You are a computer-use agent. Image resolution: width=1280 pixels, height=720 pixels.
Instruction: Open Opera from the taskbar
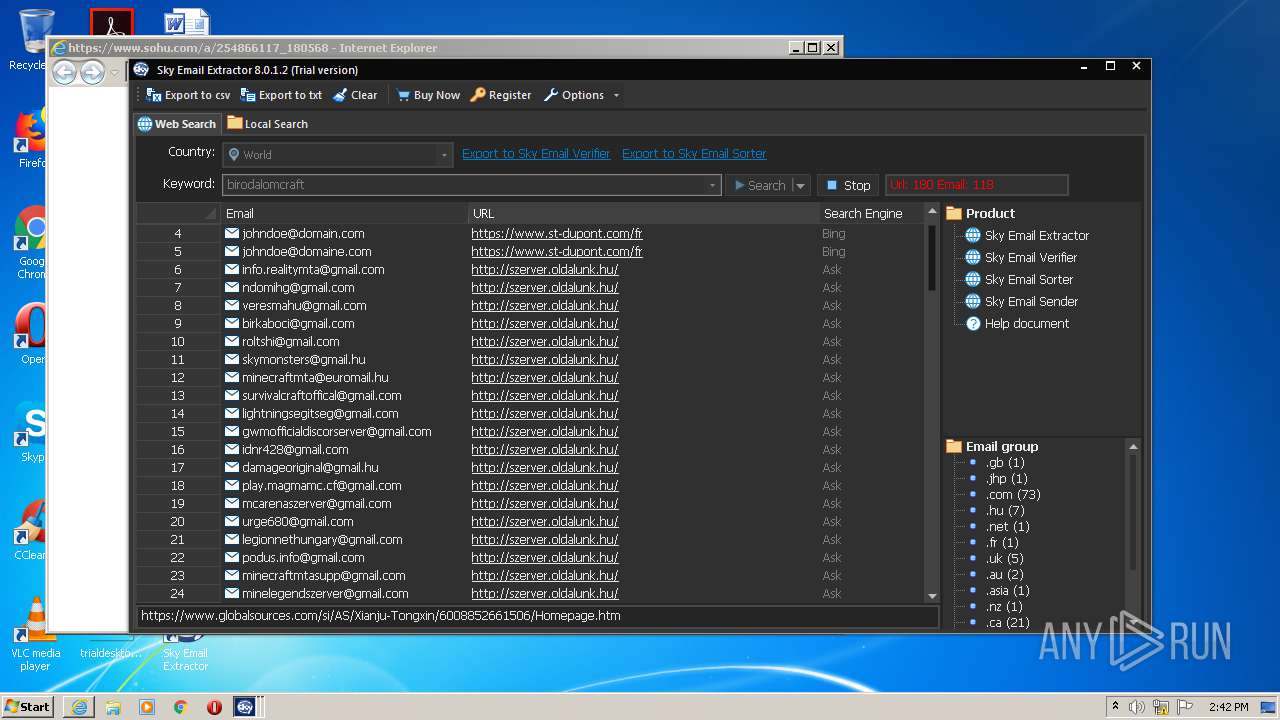214,707
